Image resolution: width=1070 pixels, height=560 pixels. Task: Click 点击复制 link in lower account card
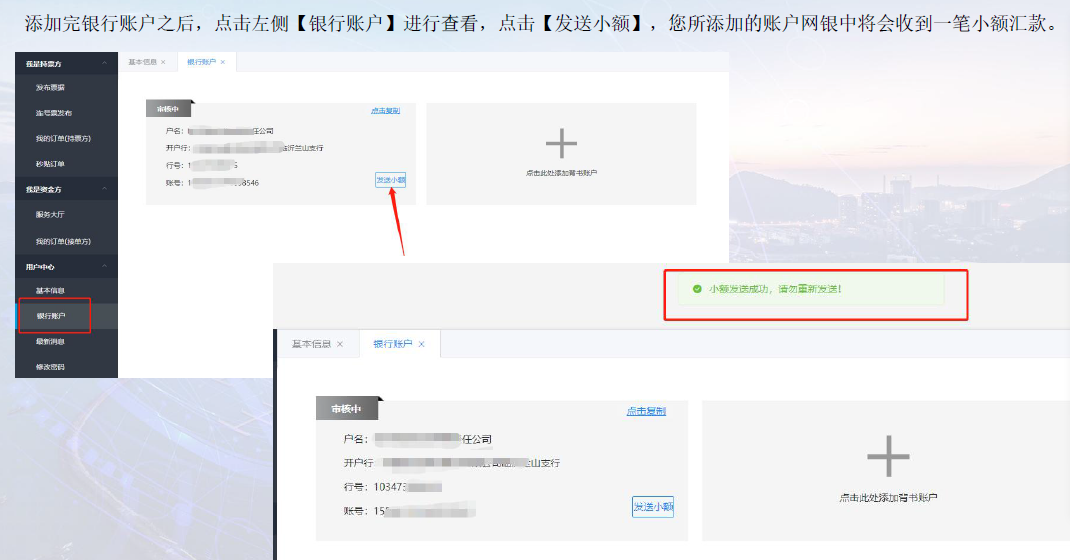[x=646, y=411]
